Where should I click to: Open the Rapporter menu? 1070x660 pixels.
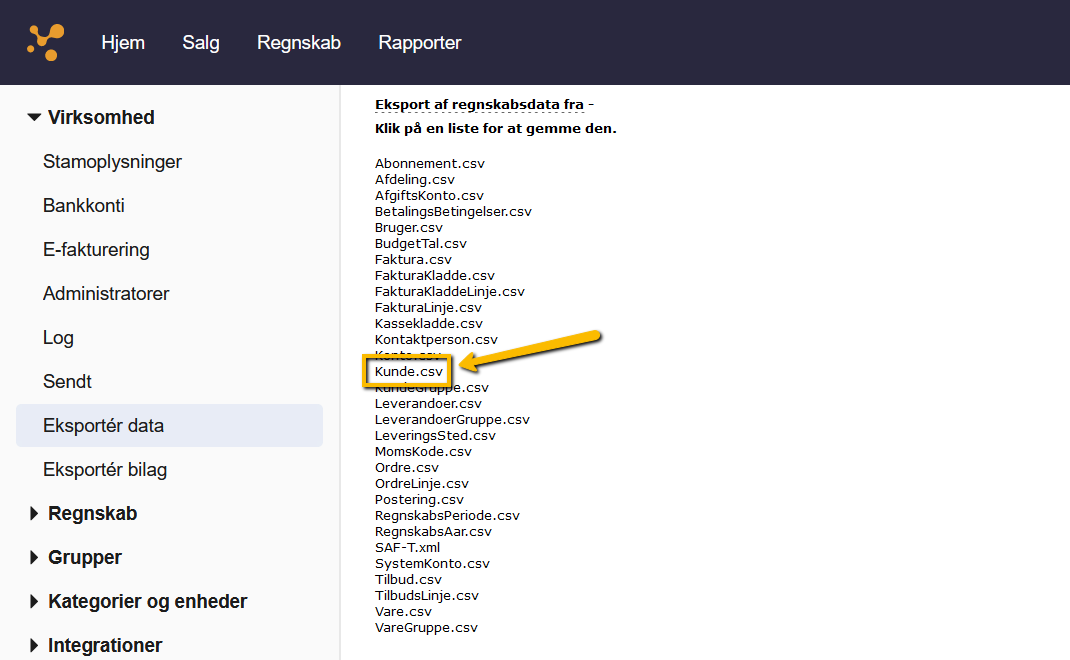(x=420, y=43)
